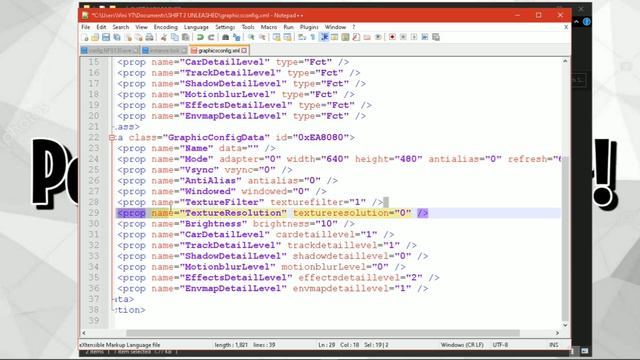Create a new file with the New toolbar icon
Screen dimensions: 640x360
click(x=84, y=37)
